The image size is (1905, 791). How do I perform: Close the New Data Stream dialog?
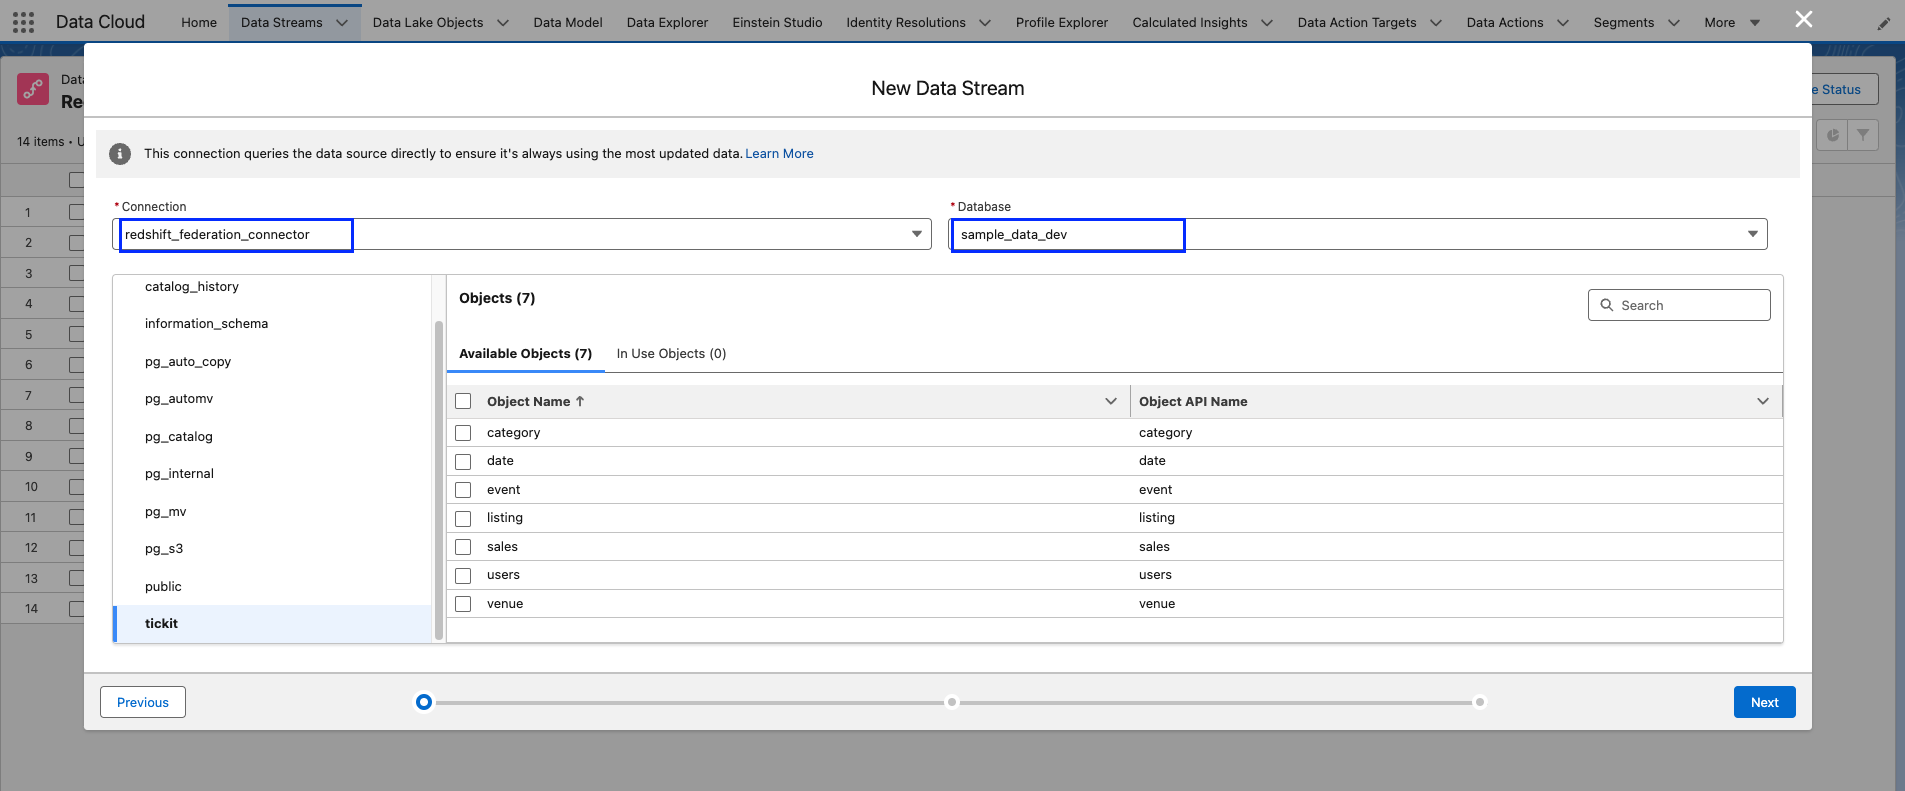click(x=1804, y=19)
